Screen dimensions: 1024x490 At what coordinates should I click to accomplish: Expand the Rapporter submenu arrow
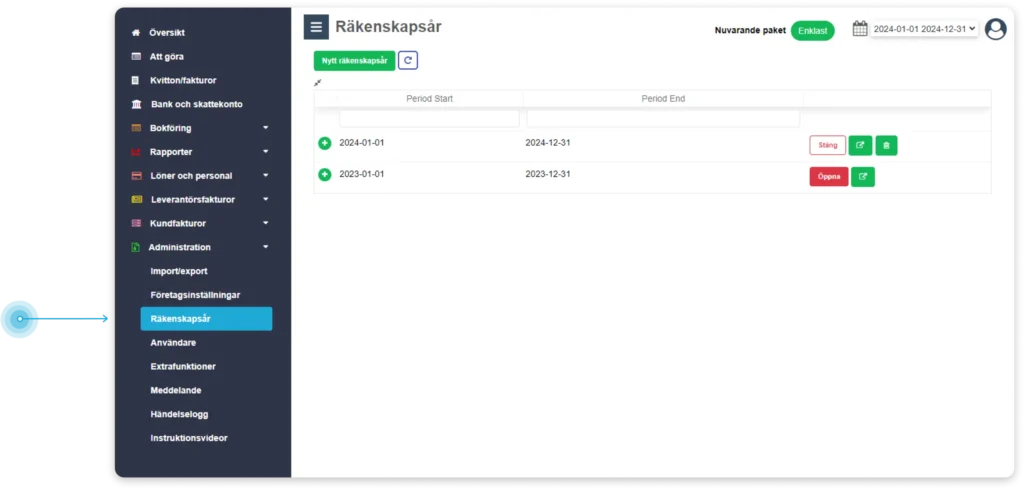265,152
